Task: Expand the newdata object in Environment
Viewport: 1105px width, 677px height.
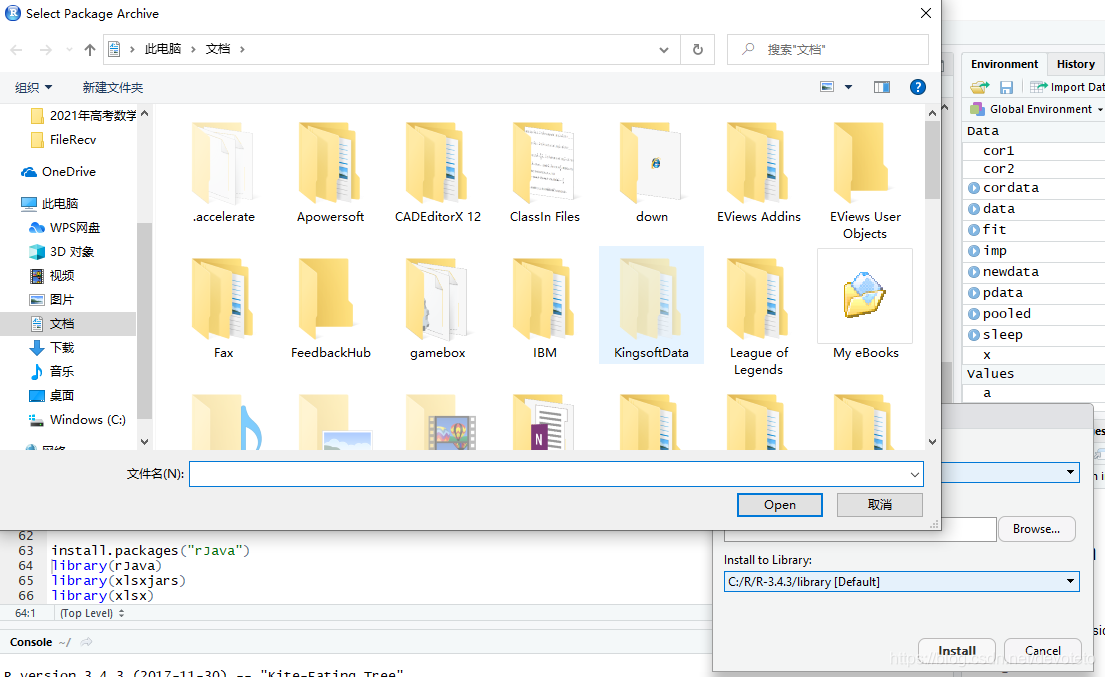Action: pos(974,272)
